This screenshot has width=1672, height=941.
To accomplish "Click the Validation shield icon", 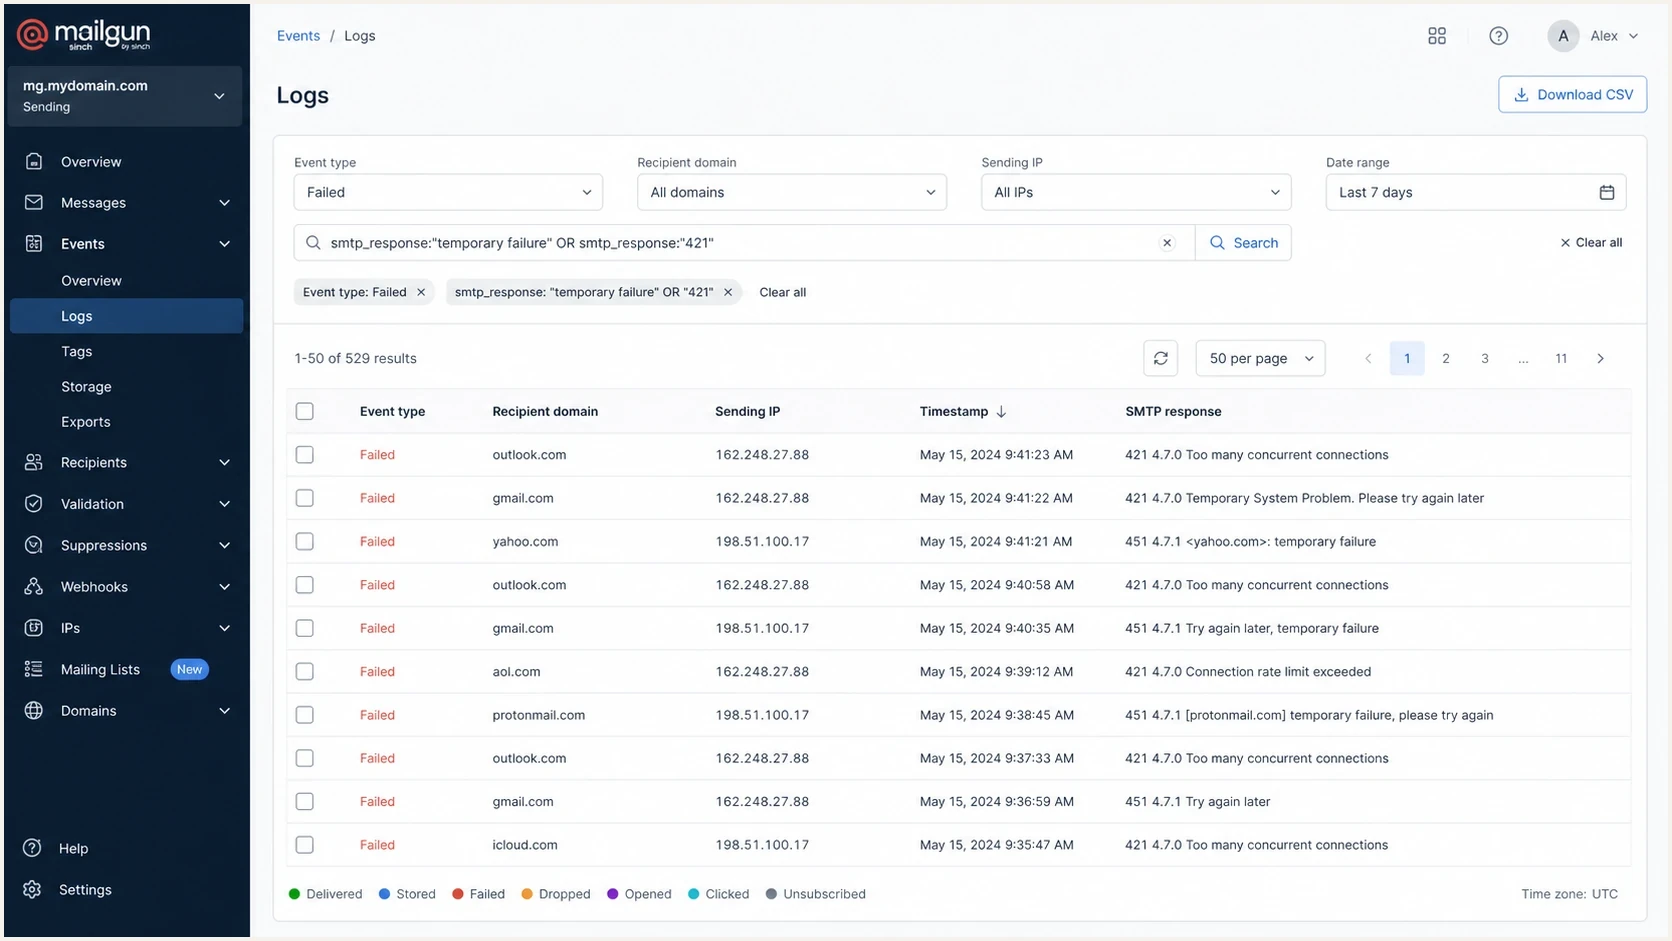I will coord(34,503).
